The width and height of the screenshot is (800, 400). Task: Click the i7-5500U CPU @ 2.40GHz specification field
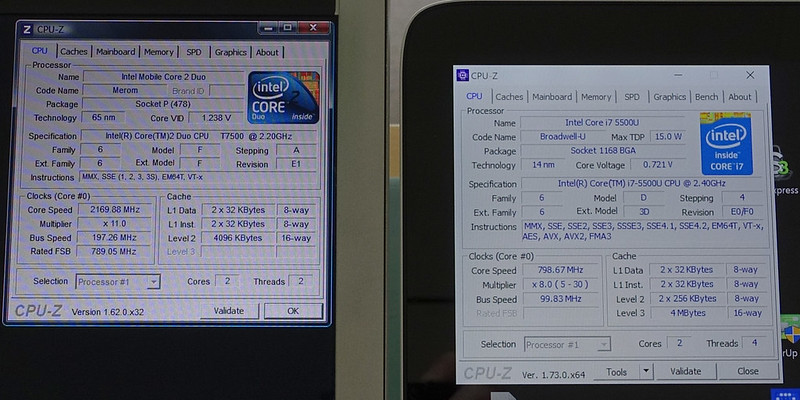click(x=641, y=183)
